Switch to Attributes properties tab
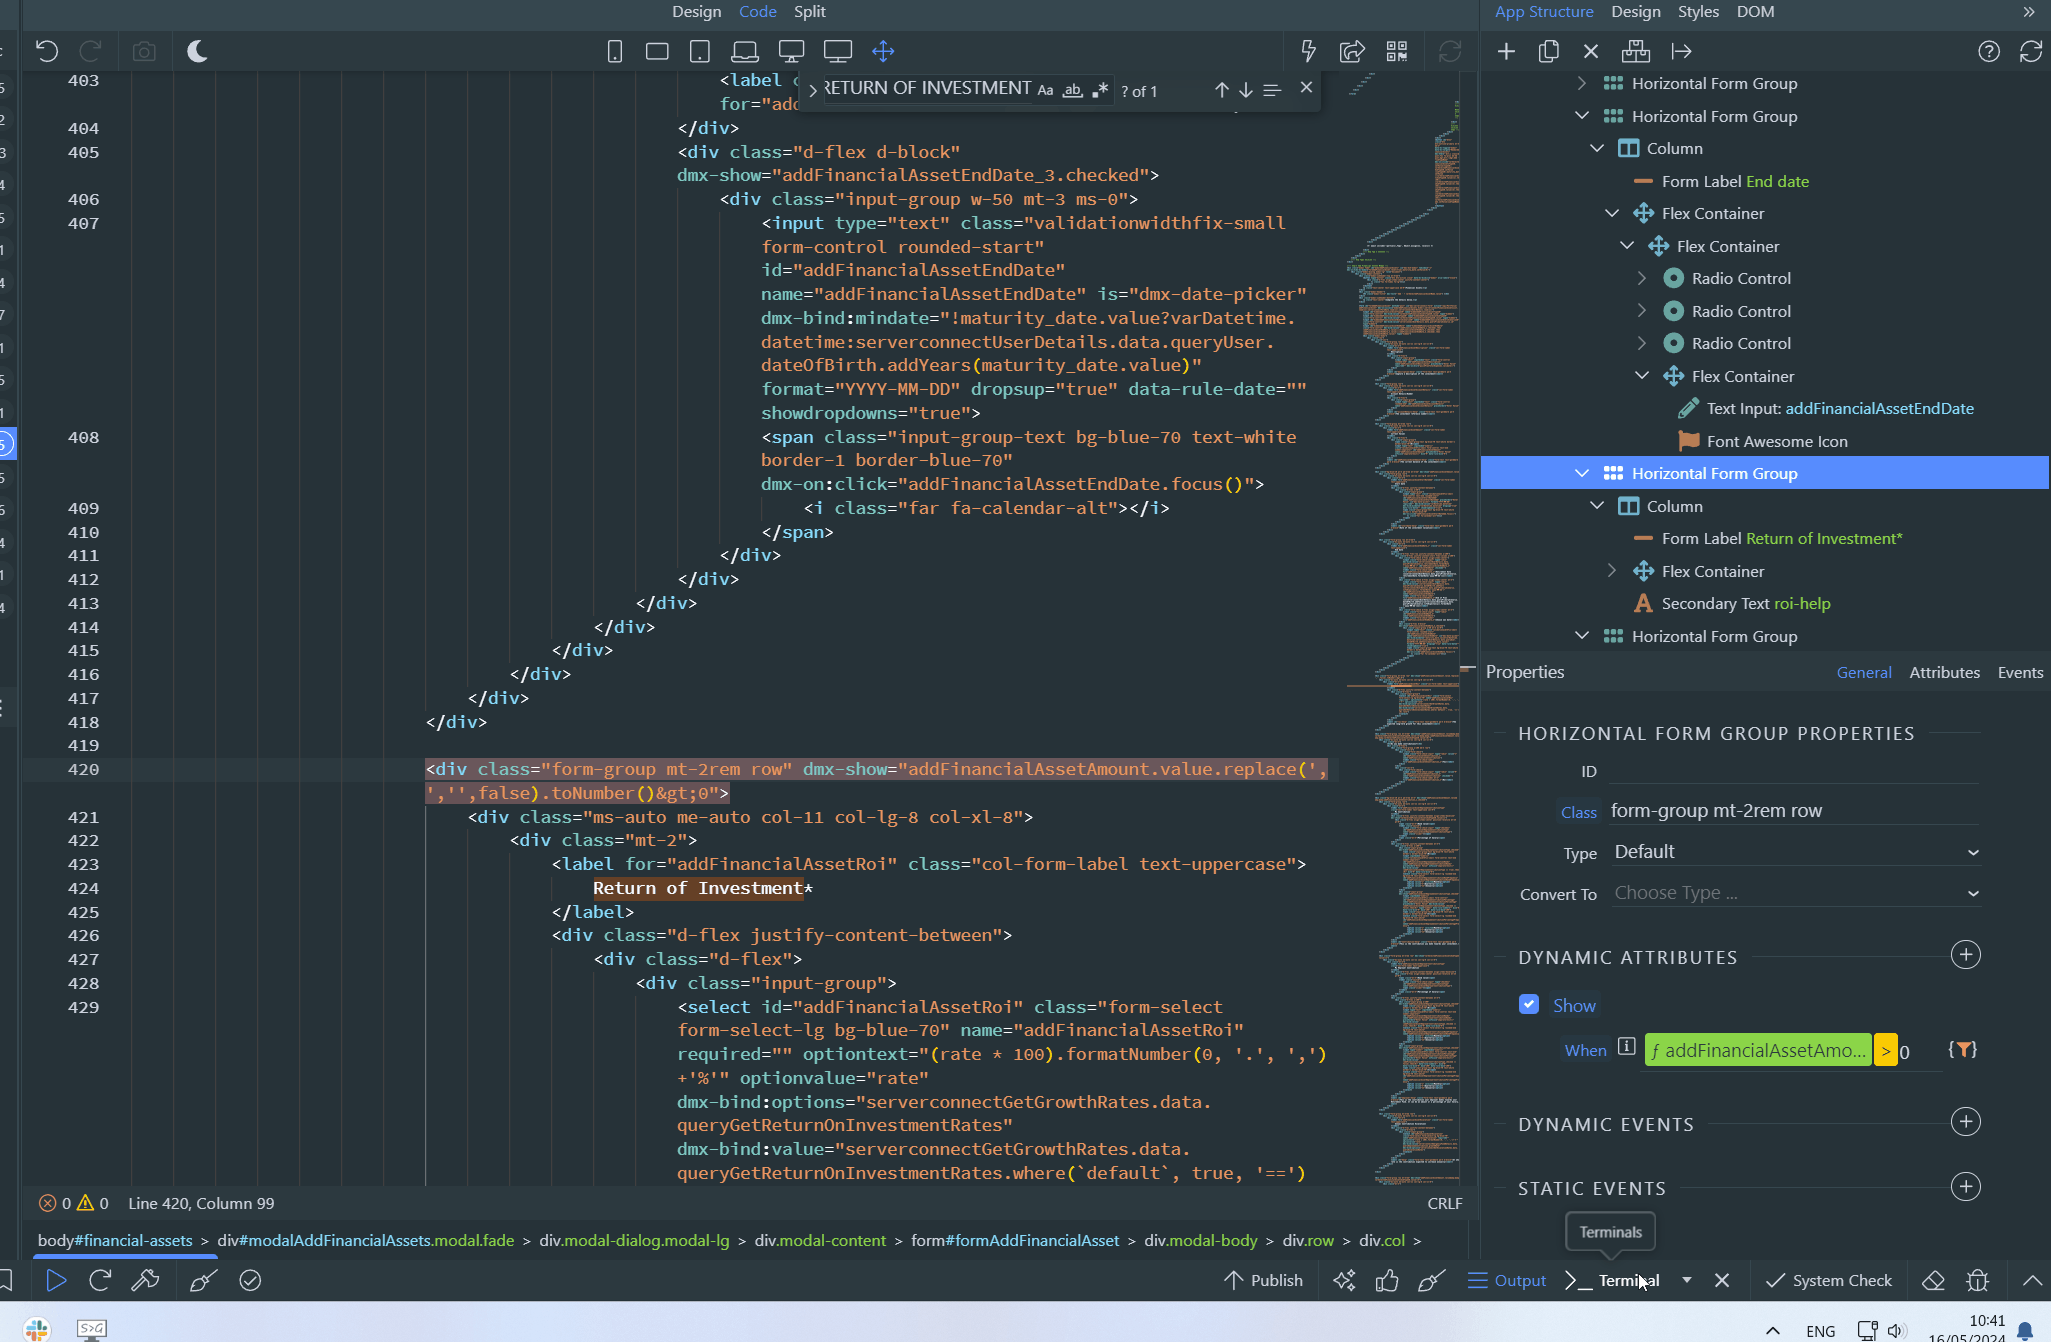Image resolution: width=2051 pixels, height=1342 pixels. (x=1944, y=672)
